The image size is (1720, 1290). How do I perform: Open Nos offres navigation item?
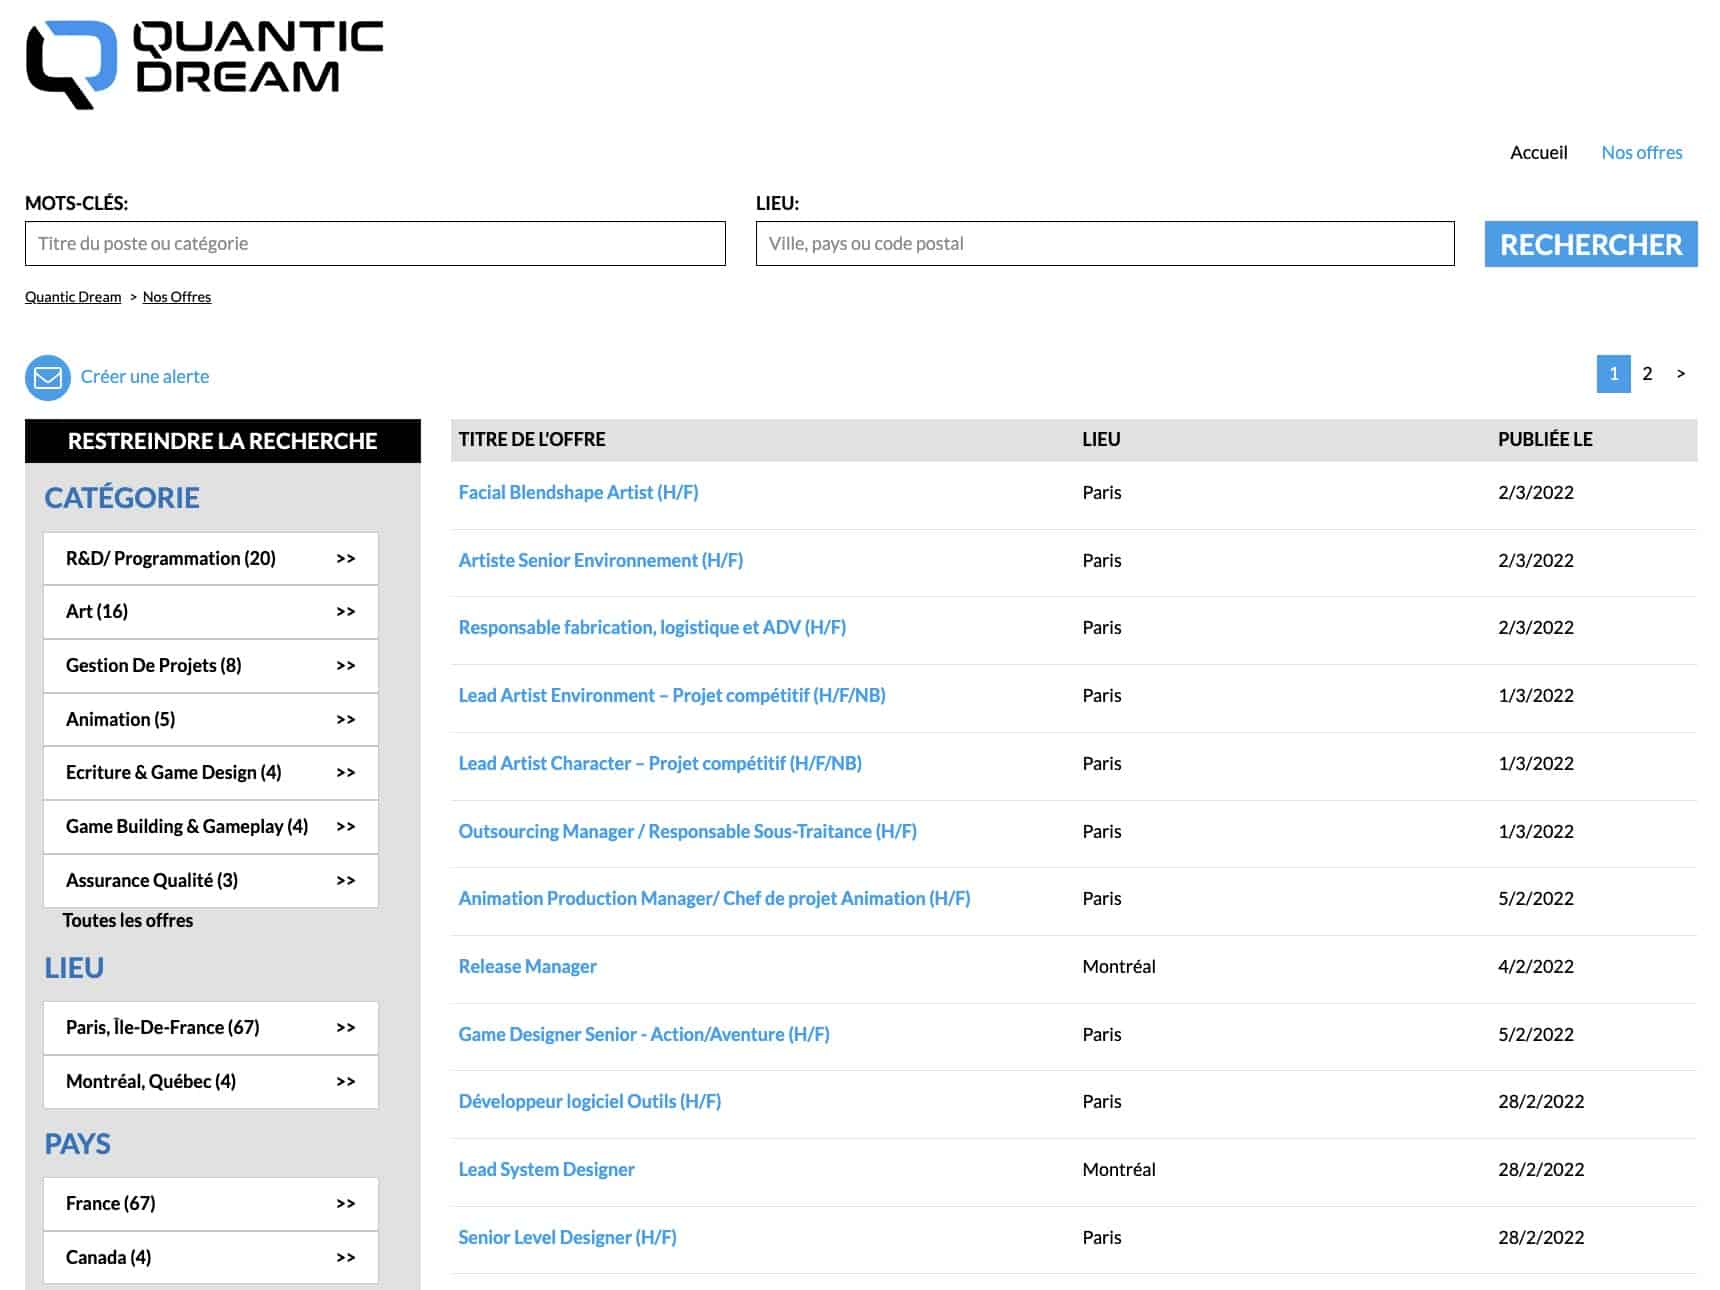click(x=1641, y=153)
